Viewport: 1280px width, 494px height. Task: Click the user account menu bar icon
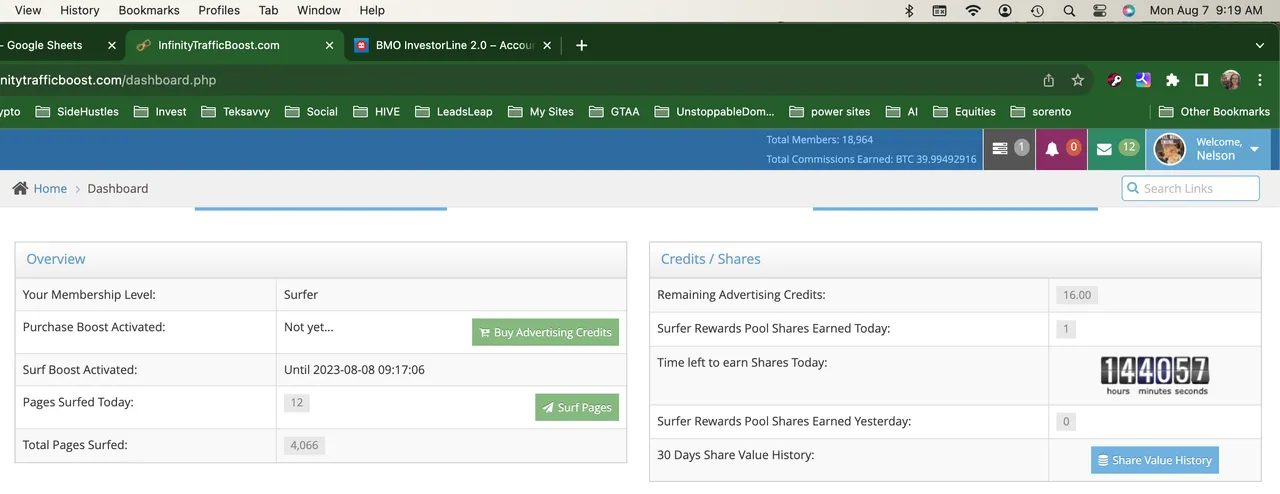pos(1005,10)
